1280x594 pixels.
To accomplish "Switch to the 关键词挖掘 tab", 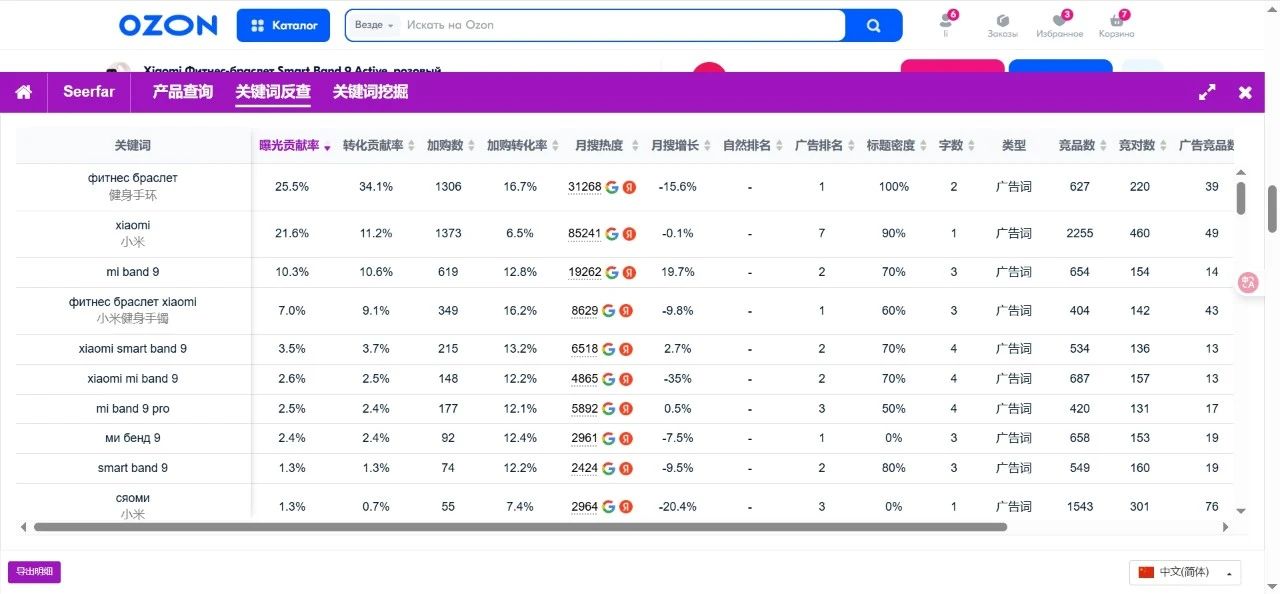I will pos(370,92).
